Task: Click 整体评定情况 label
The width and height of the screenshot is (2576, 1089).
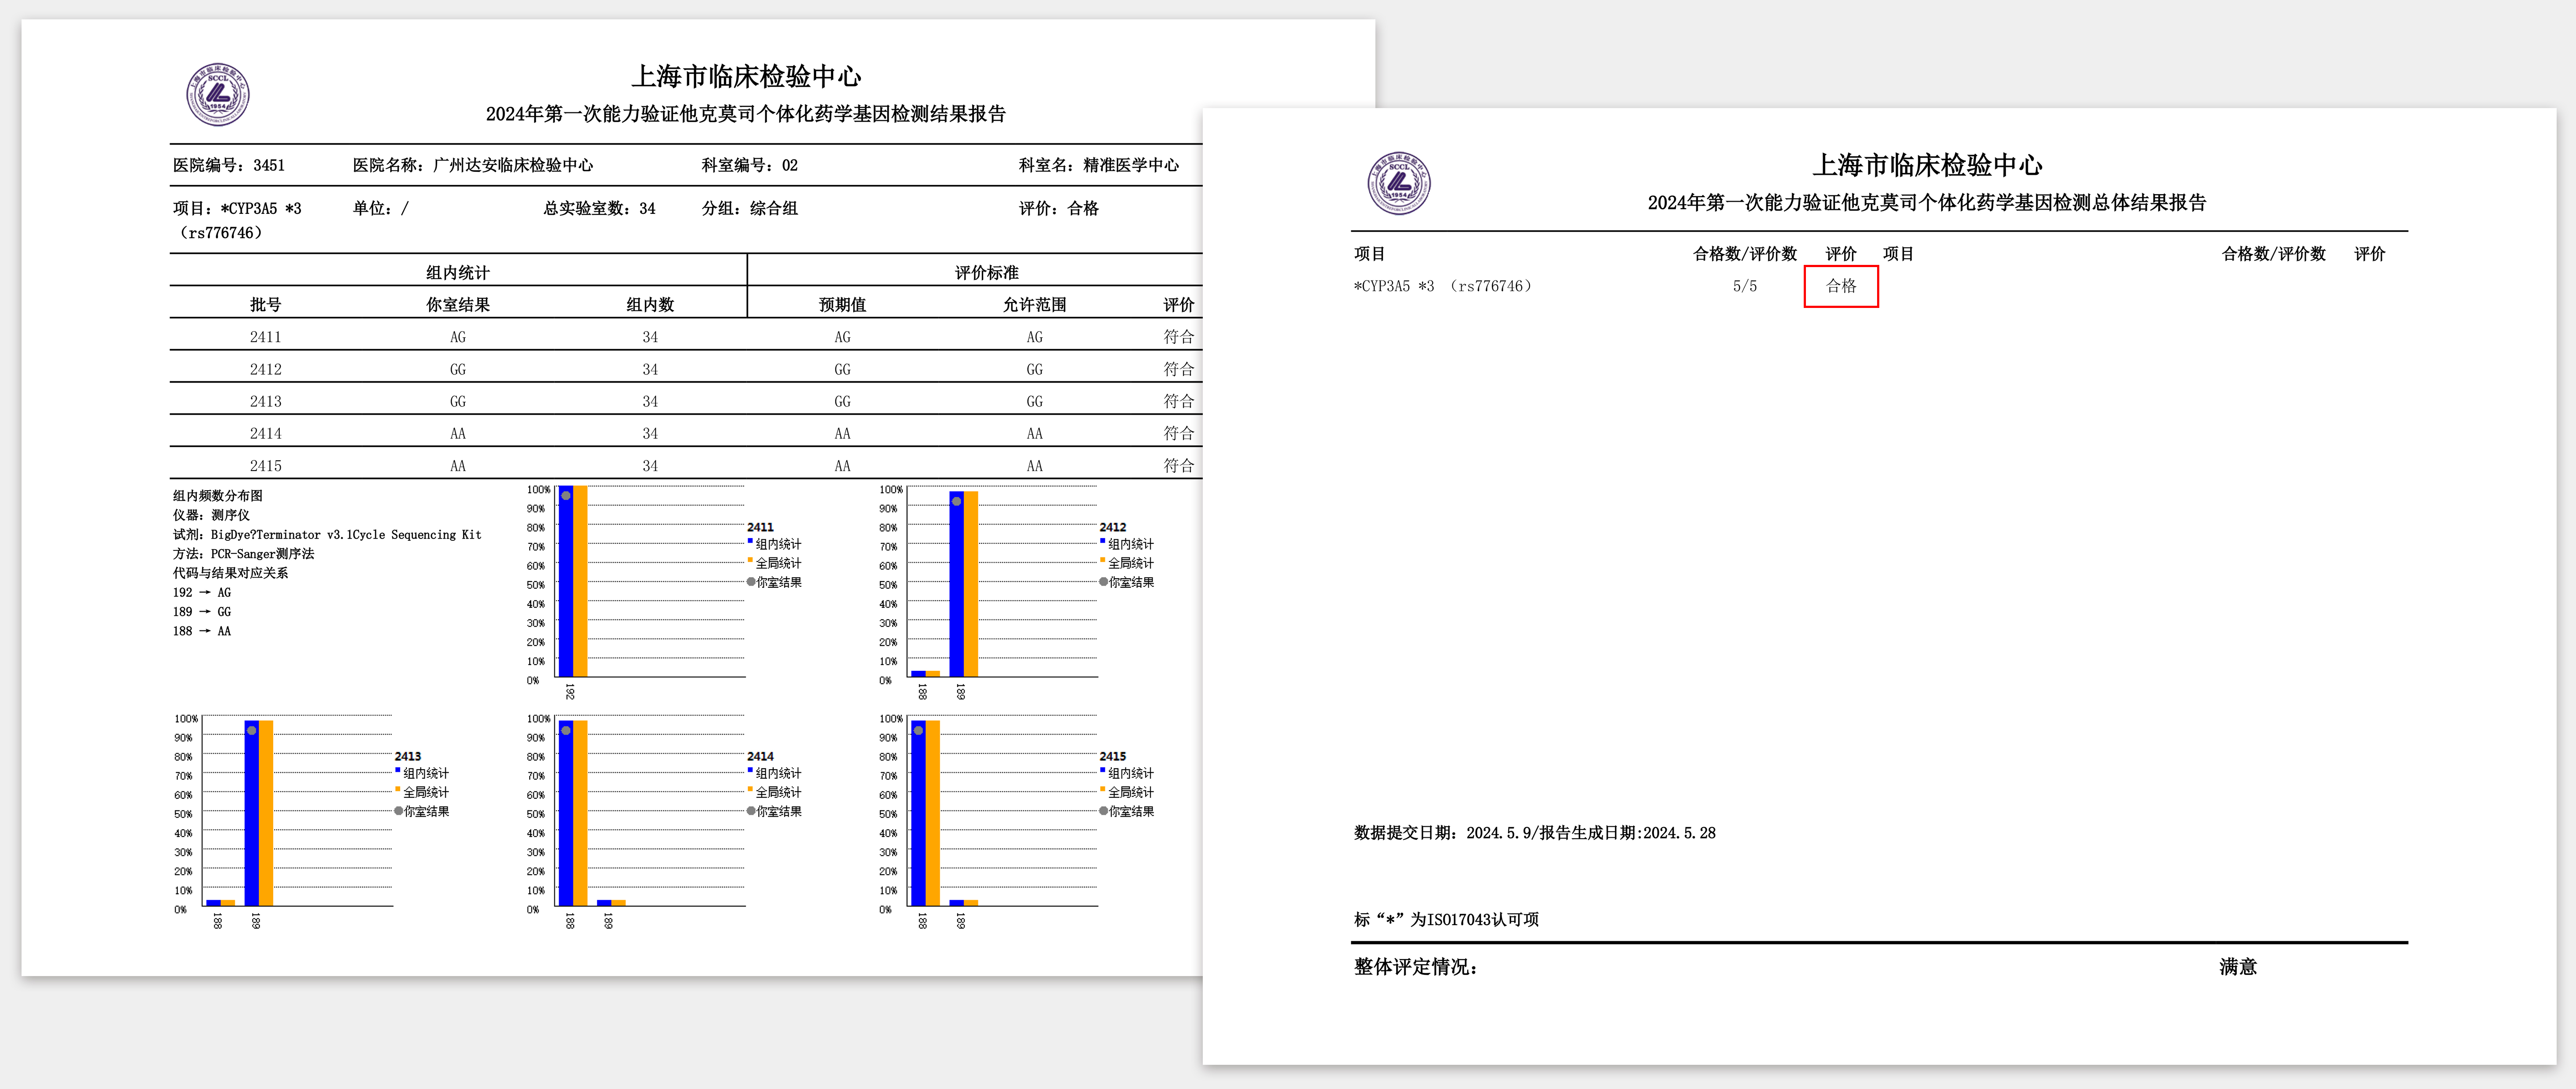Action: [x=1415, y=967]
